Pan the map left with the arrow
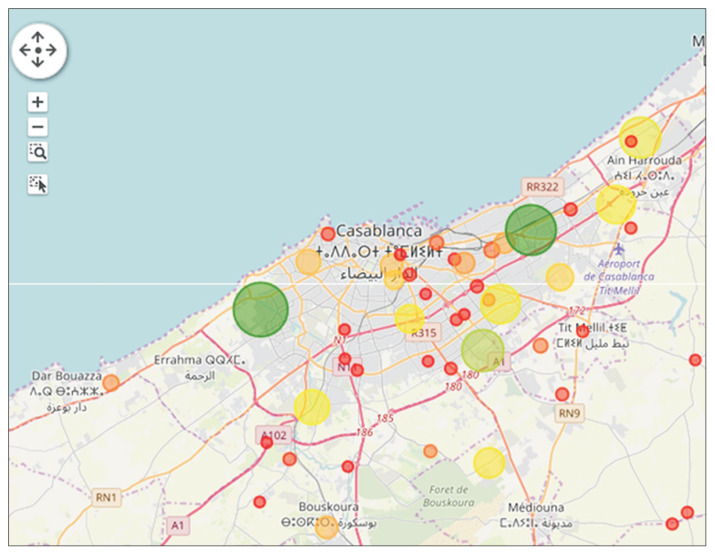Screen dimensions: 715x555 pos(25,50)
